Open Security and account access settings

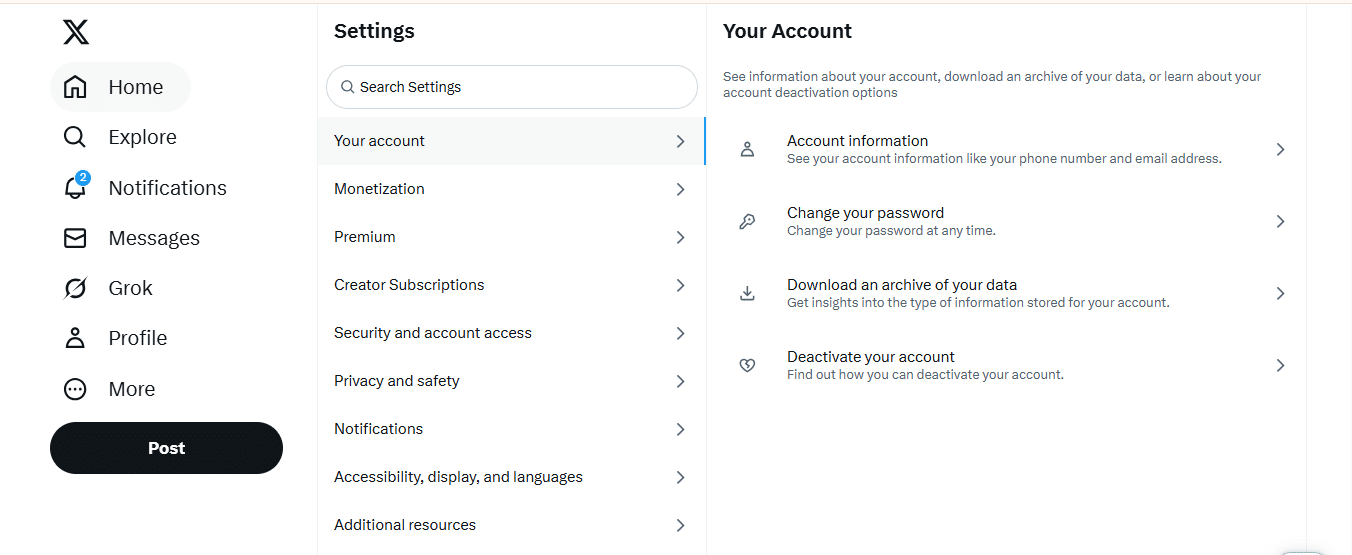[433, 333]
